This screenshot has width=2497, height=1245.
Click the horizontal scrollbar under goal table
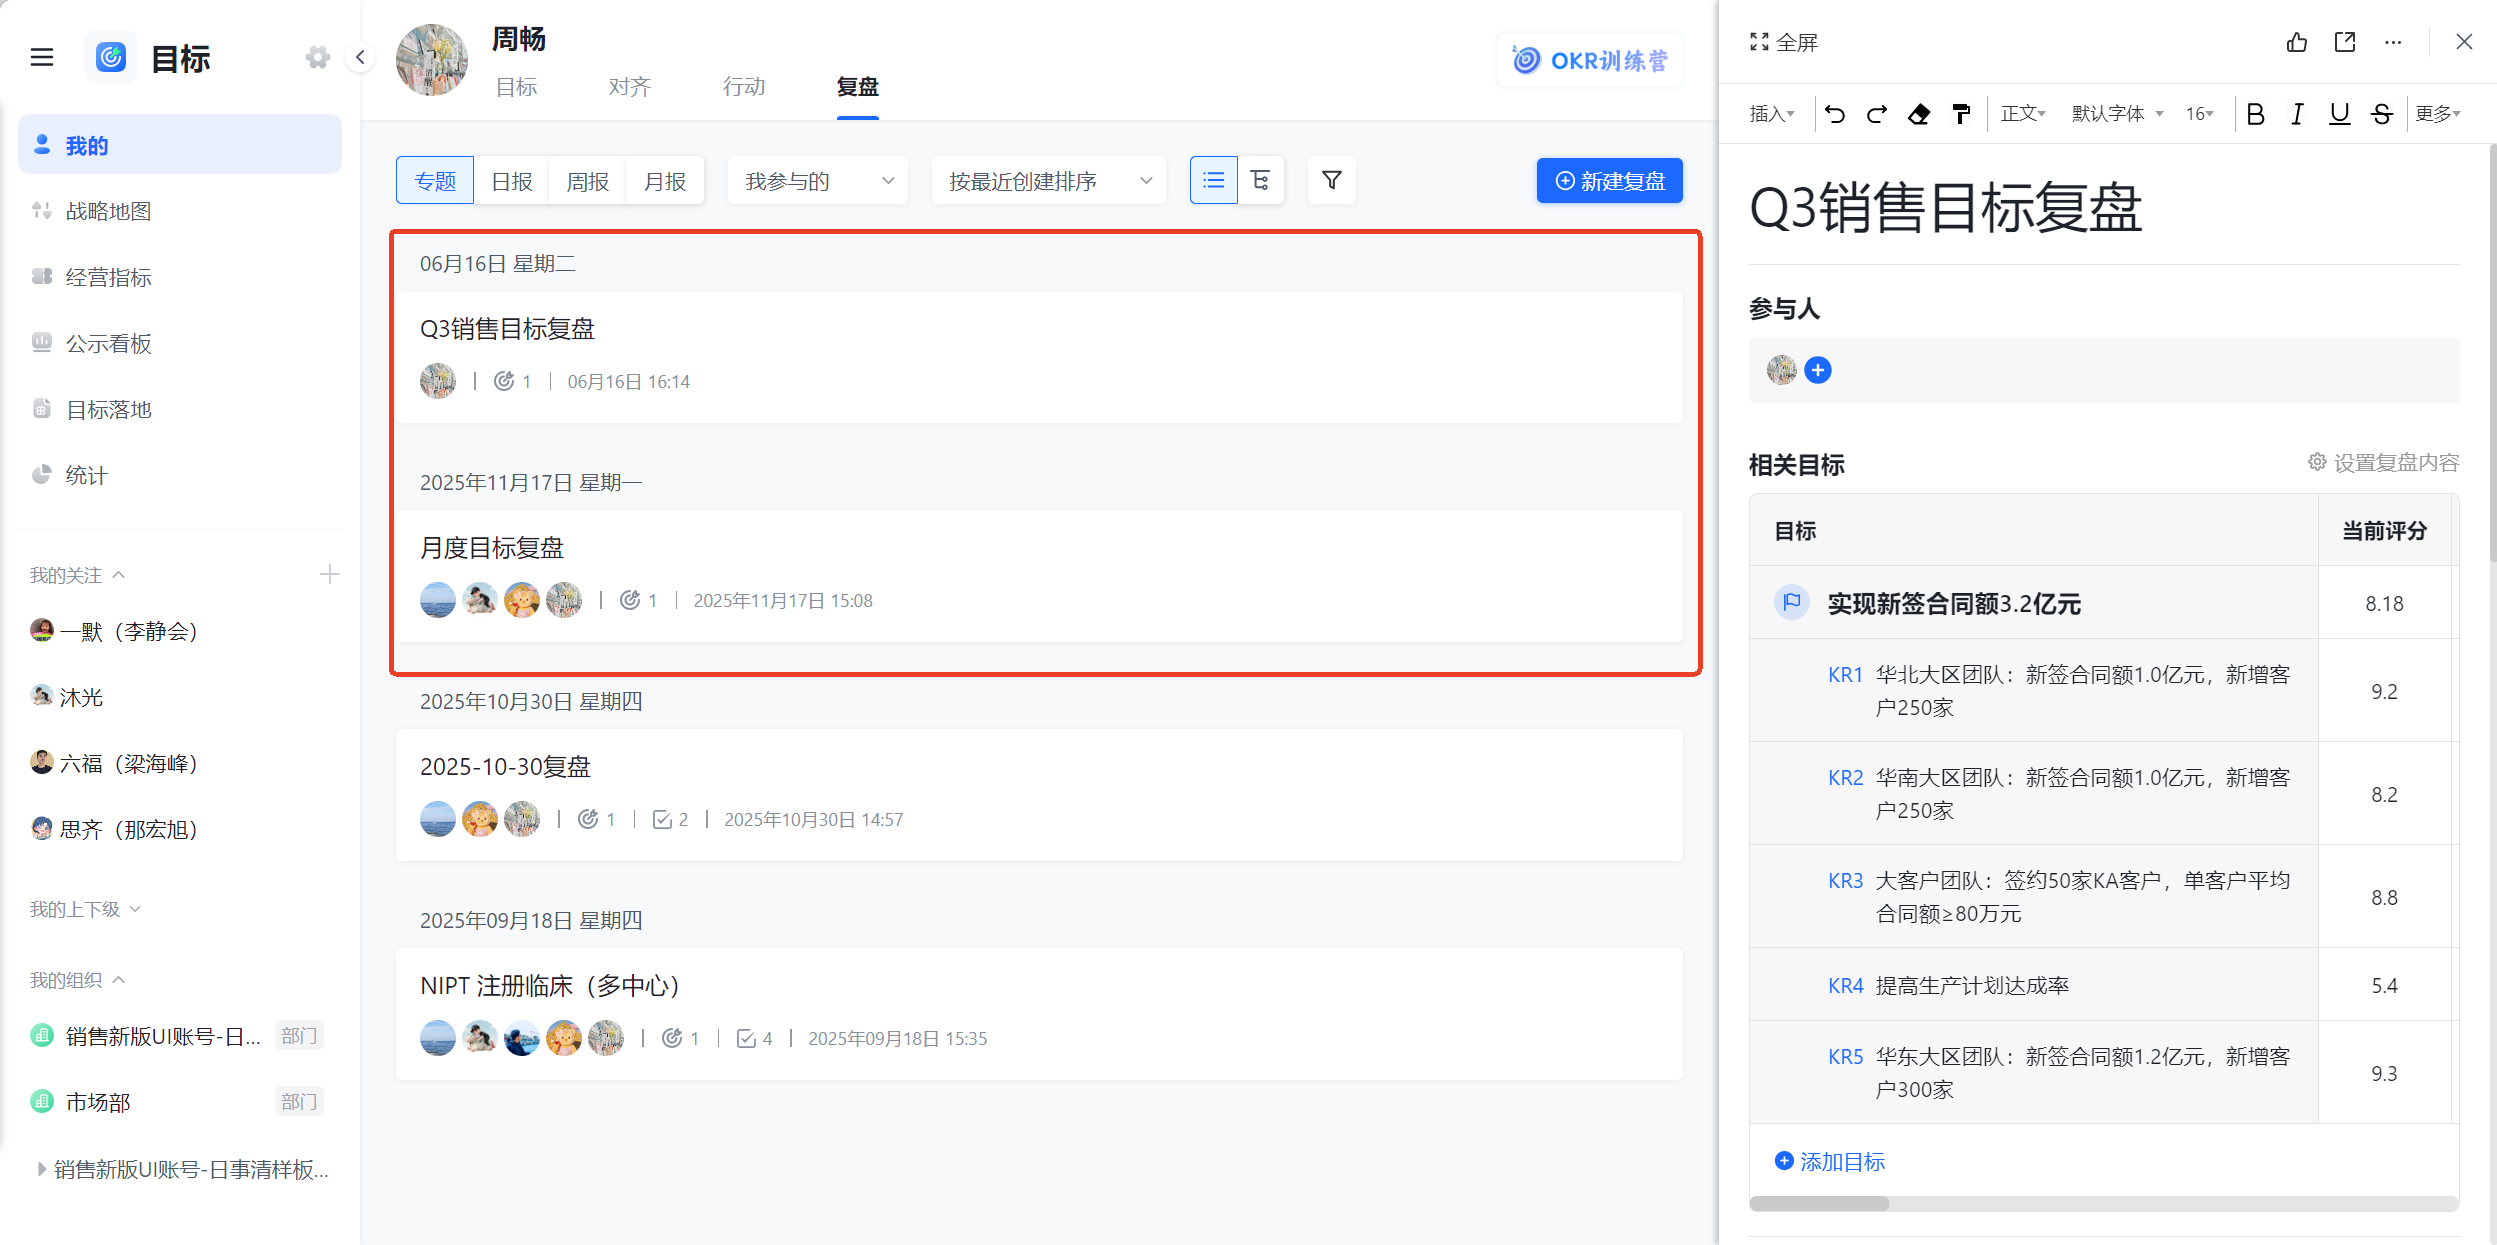(x=1819, y=1203)
